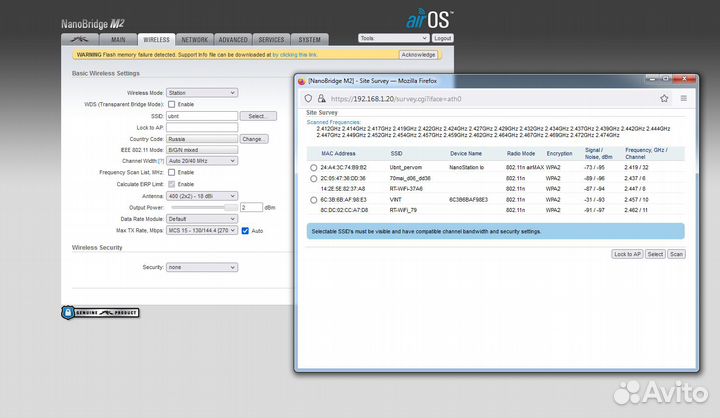Image resolution: width=720 pixels, height=418 pixels.
Task: Open the Max TX Rate dropdown
Action: [x=202, y=231]
